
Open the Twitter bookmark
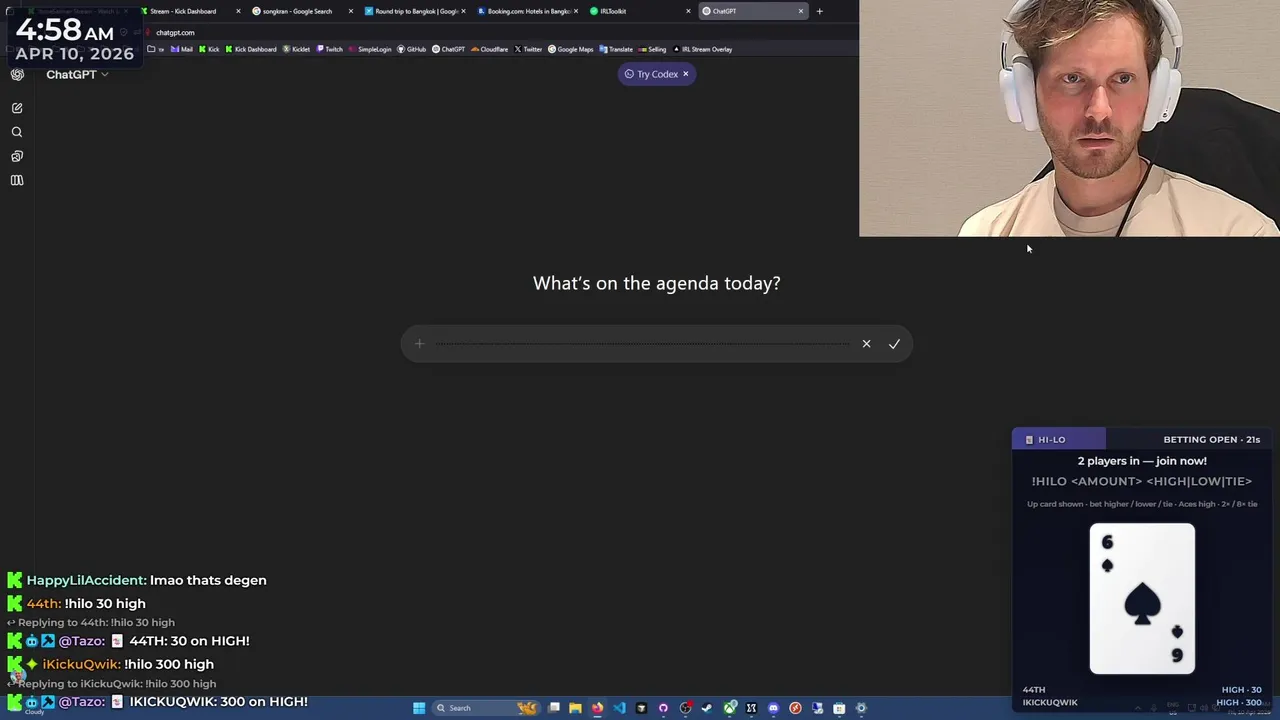tap(528, 49)
